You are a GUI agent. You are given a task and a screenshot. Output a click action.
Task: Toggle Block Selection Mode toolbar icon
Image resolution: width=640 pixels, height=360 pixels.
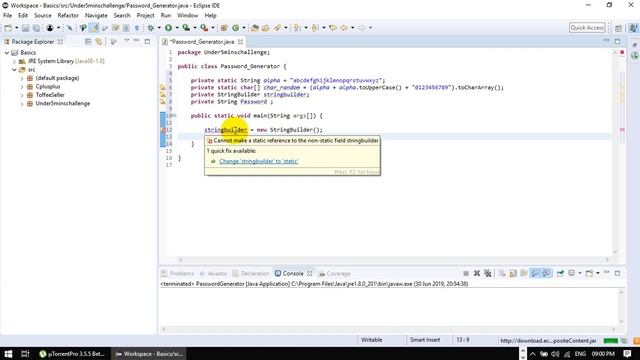point(126,28)
